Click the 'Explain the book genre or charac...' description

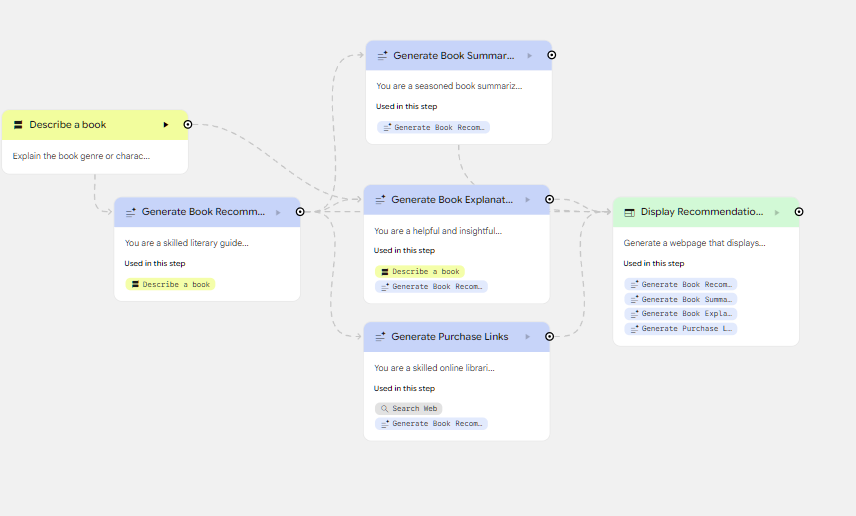(x=81, y=156)
